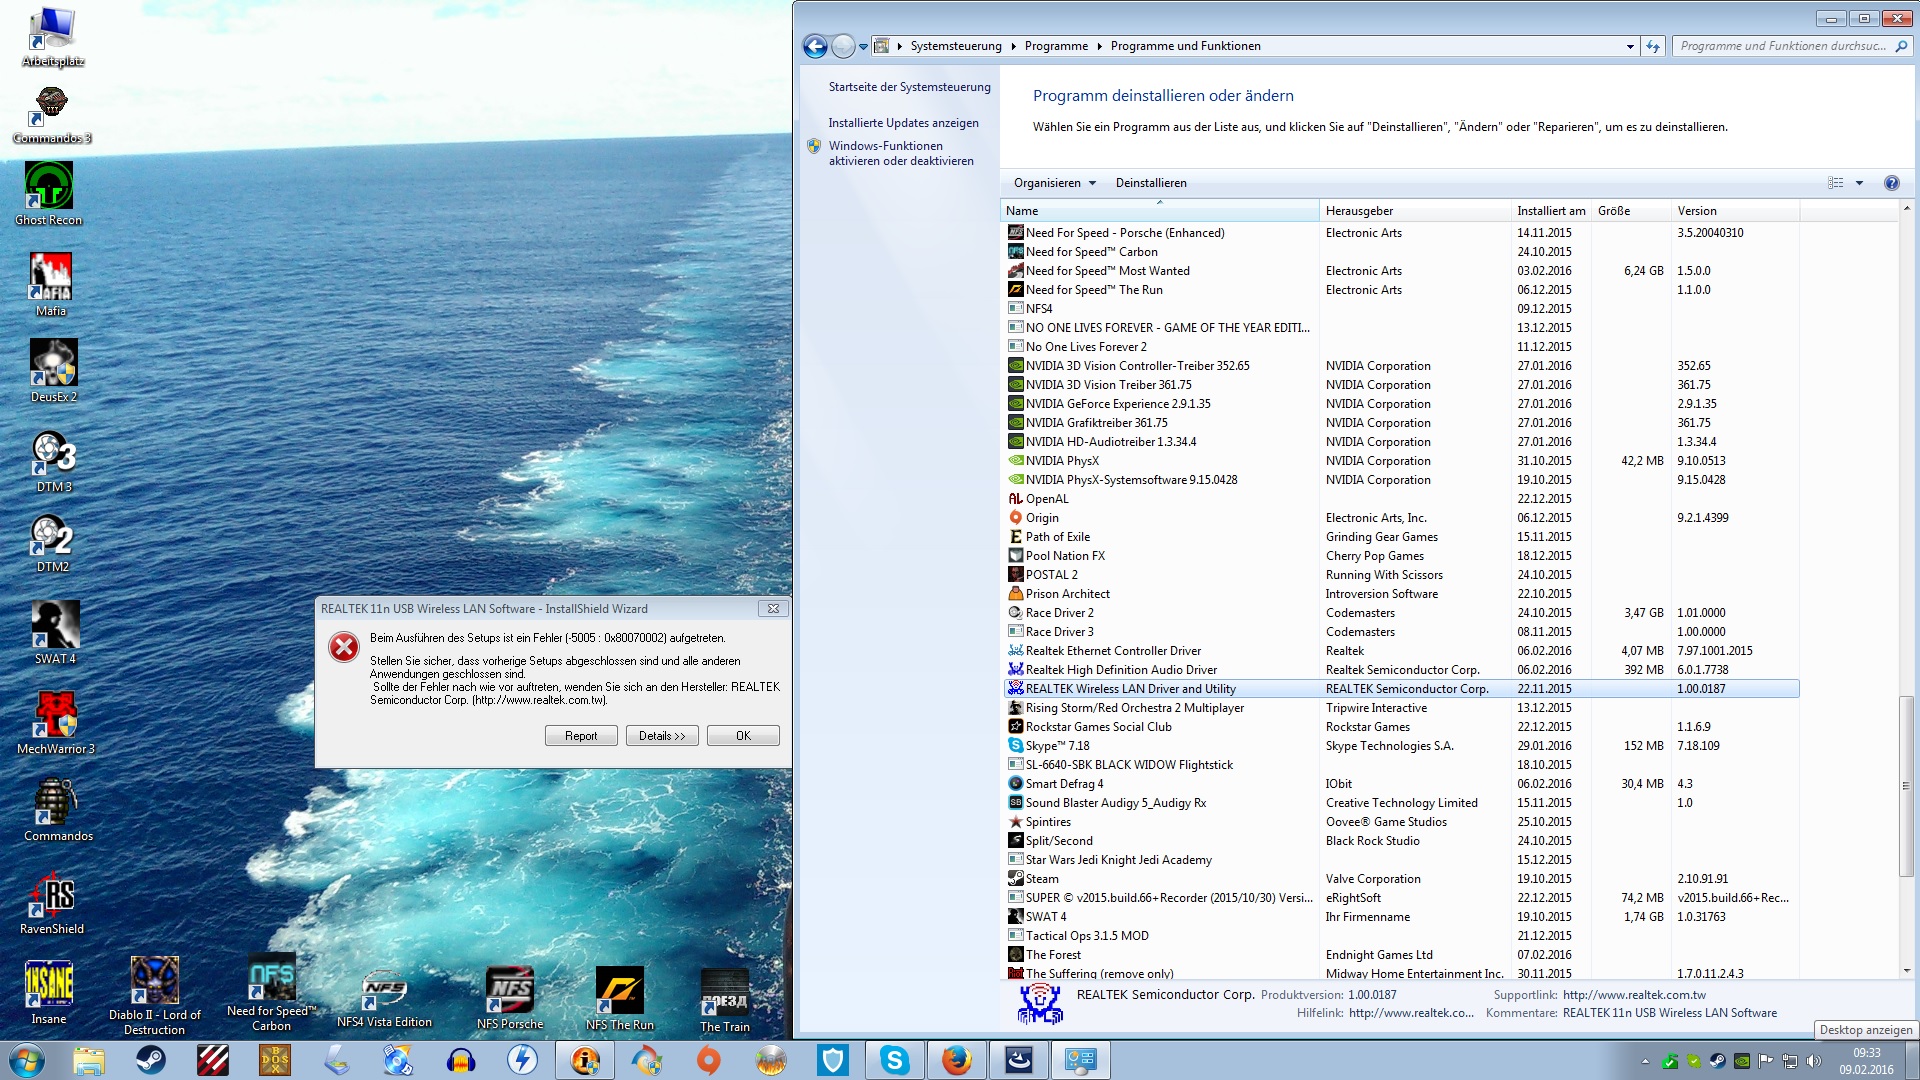1920x1080 pixels.
Task: Open the Installierte Updates anzeigen link
Action: pos(903,123)
